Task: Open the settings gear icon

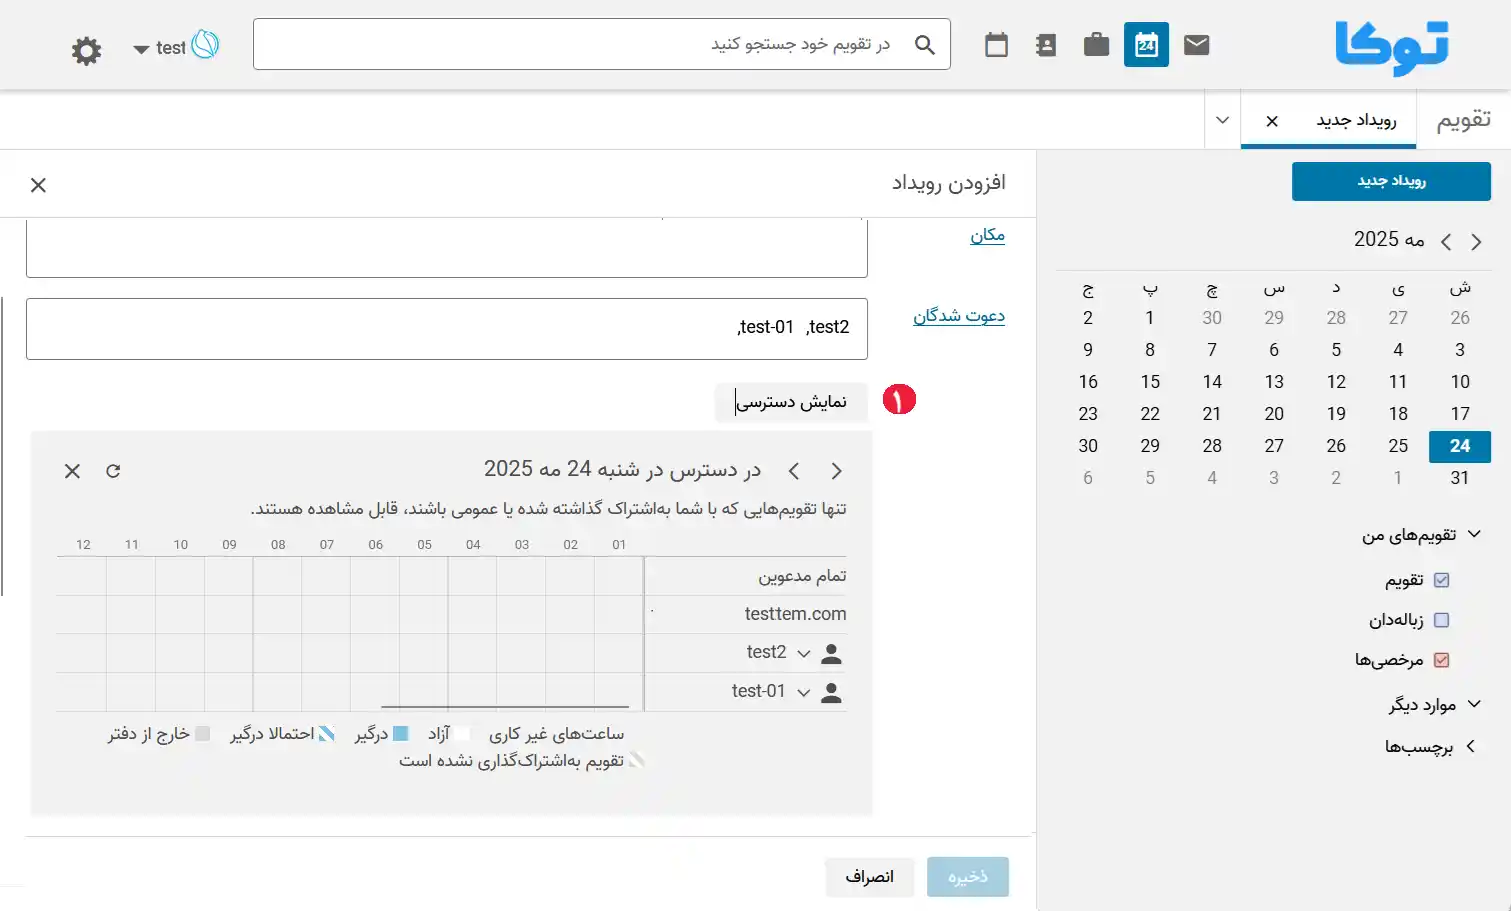Action: tap(87, 51)
